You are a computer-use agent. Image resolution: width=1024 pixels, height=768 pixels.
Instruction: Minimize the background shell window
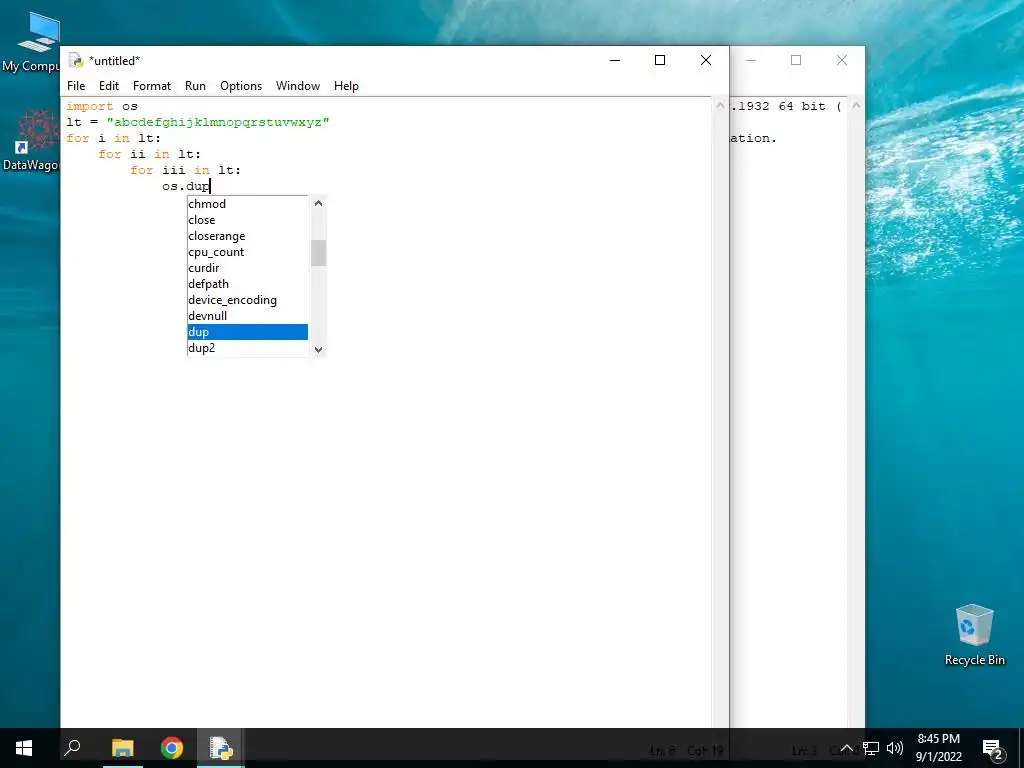point(751,60)
